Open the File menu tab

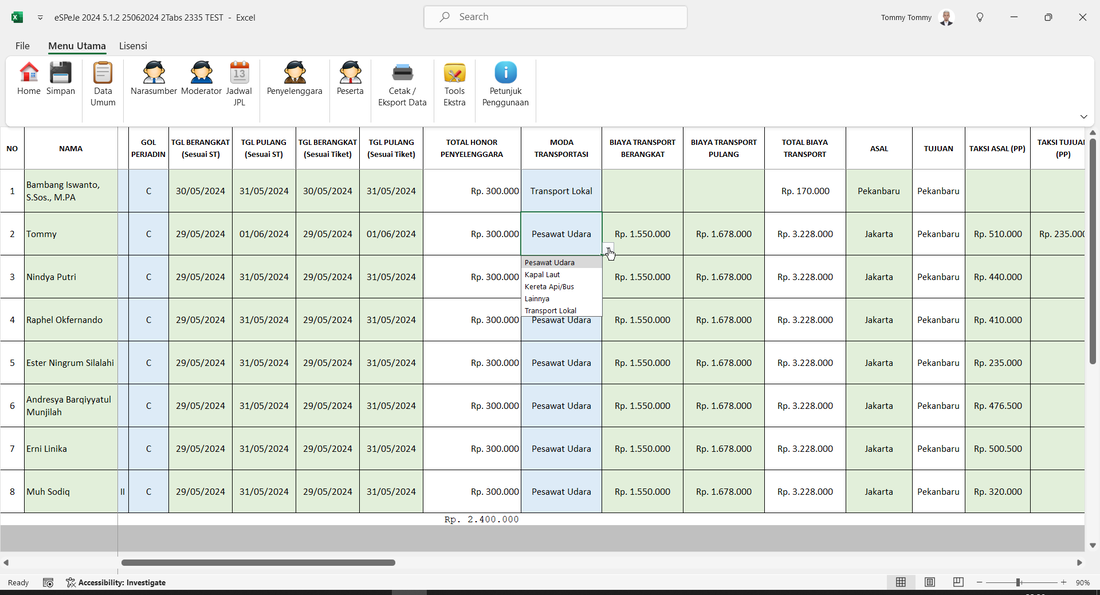(x=22, y=46)
